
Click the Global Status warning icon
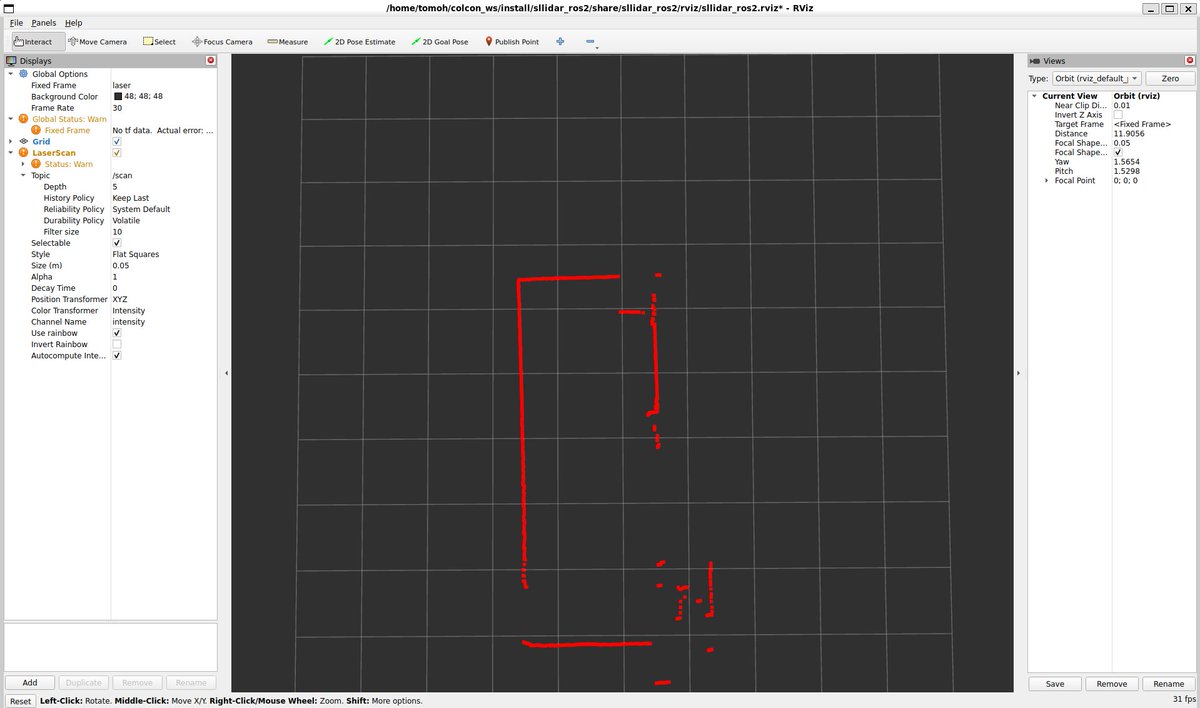24,119
